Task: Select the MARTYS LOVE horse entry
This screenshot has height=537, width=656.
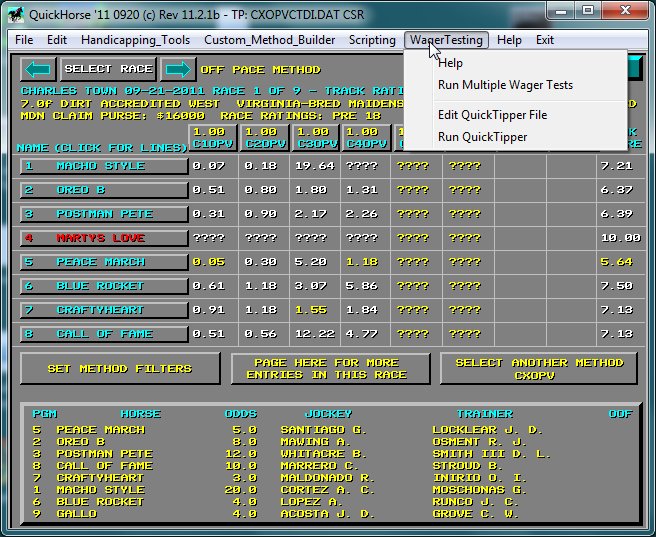Action: coord(104,238)
